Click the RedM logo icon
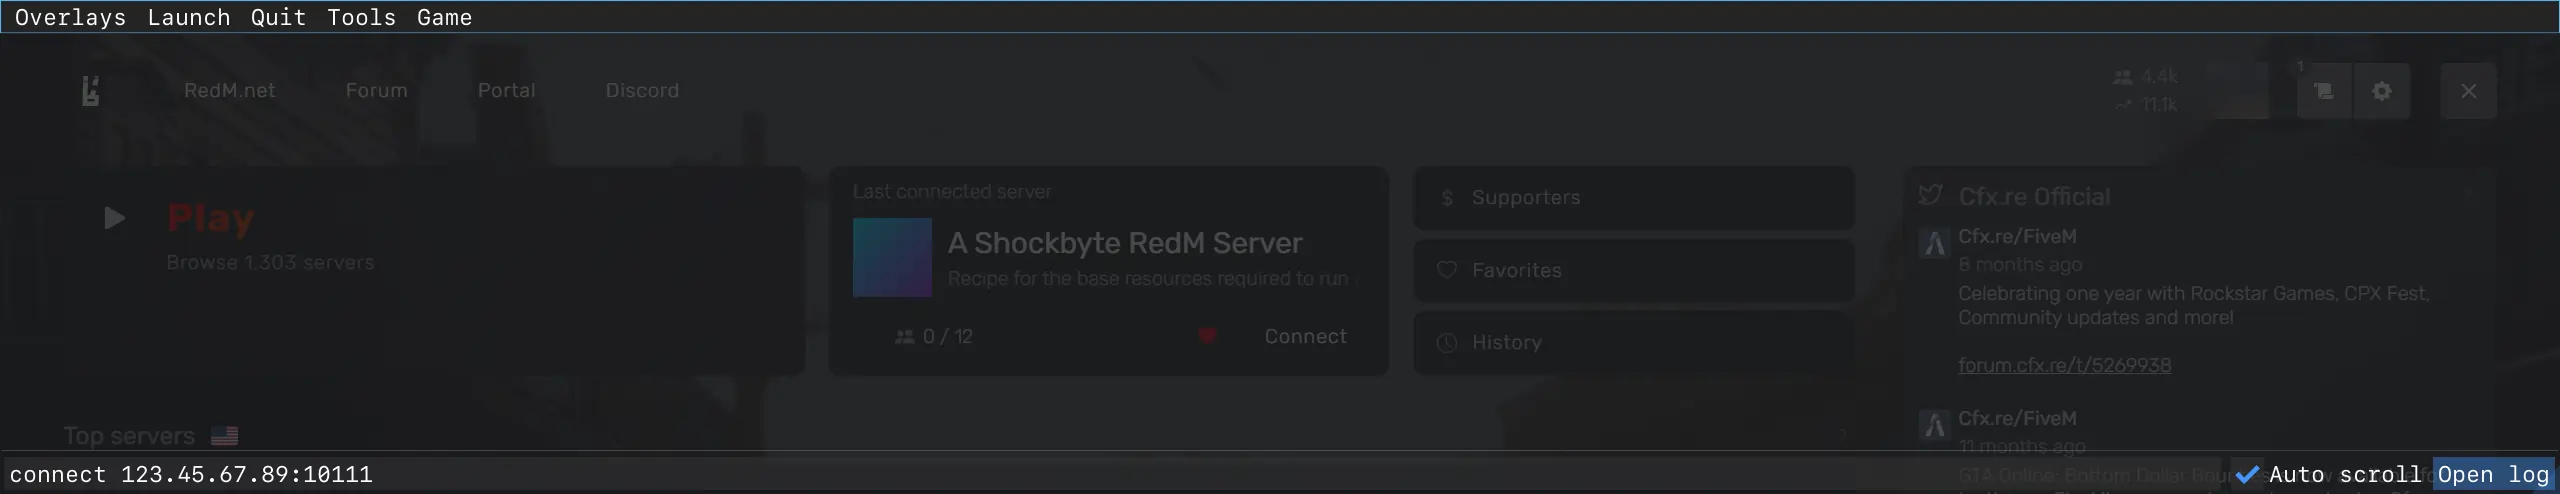The image size is (2560, 494). pos(91,91)
